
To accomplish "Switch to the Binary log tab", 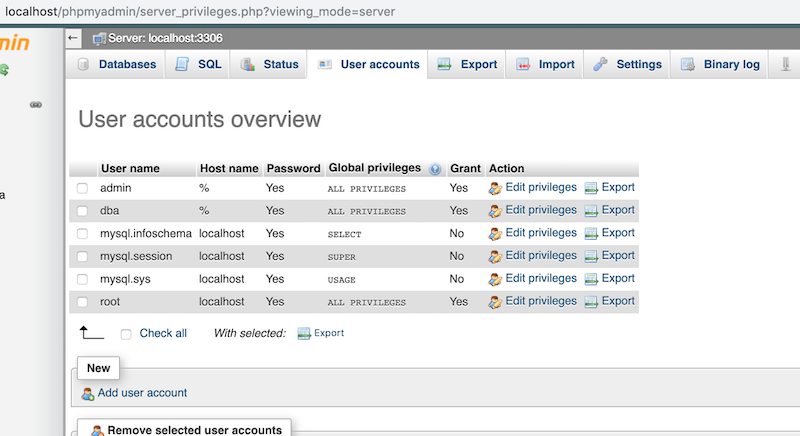I will [x=719, y=64].
